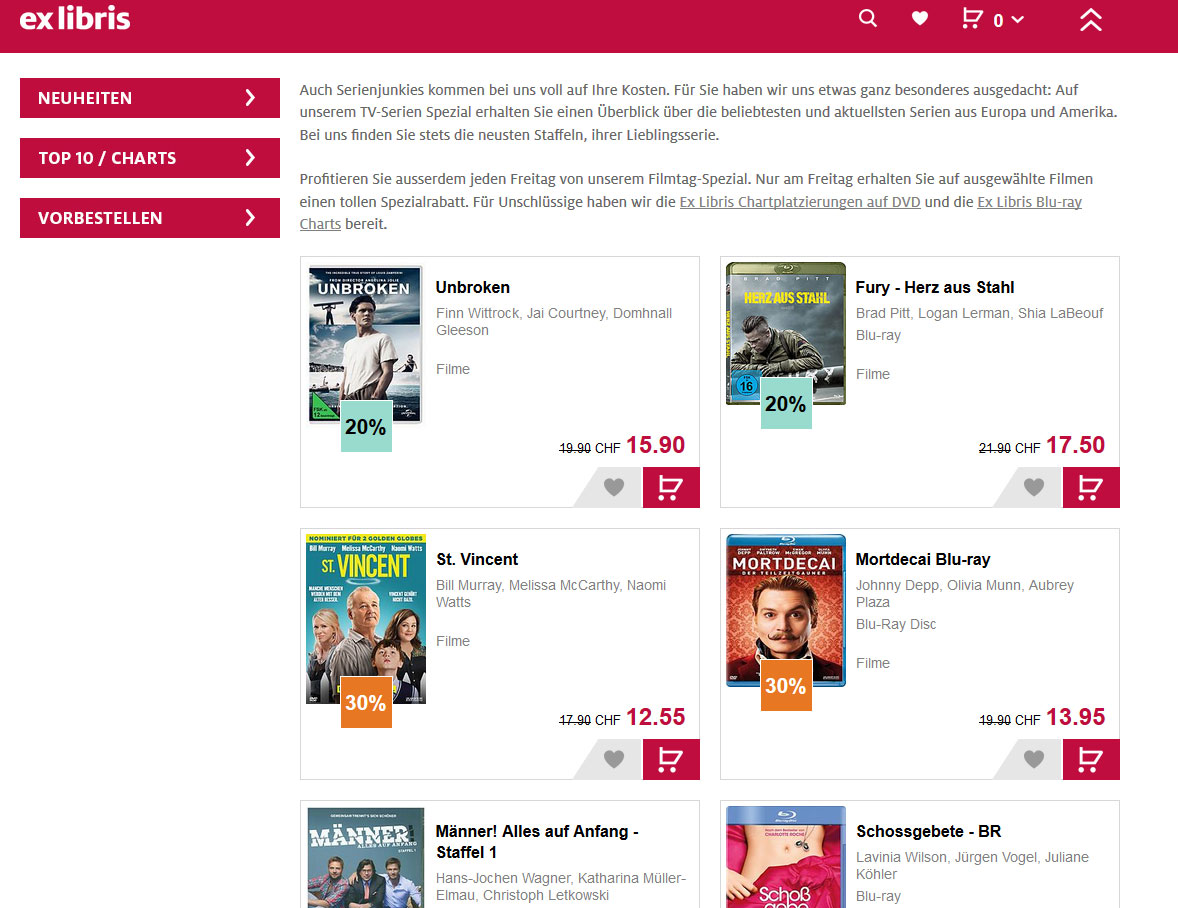Open Männer! Alles auf Anfang cover image
The height and width of the screenshot is (908, 1178).
point(366,858)
